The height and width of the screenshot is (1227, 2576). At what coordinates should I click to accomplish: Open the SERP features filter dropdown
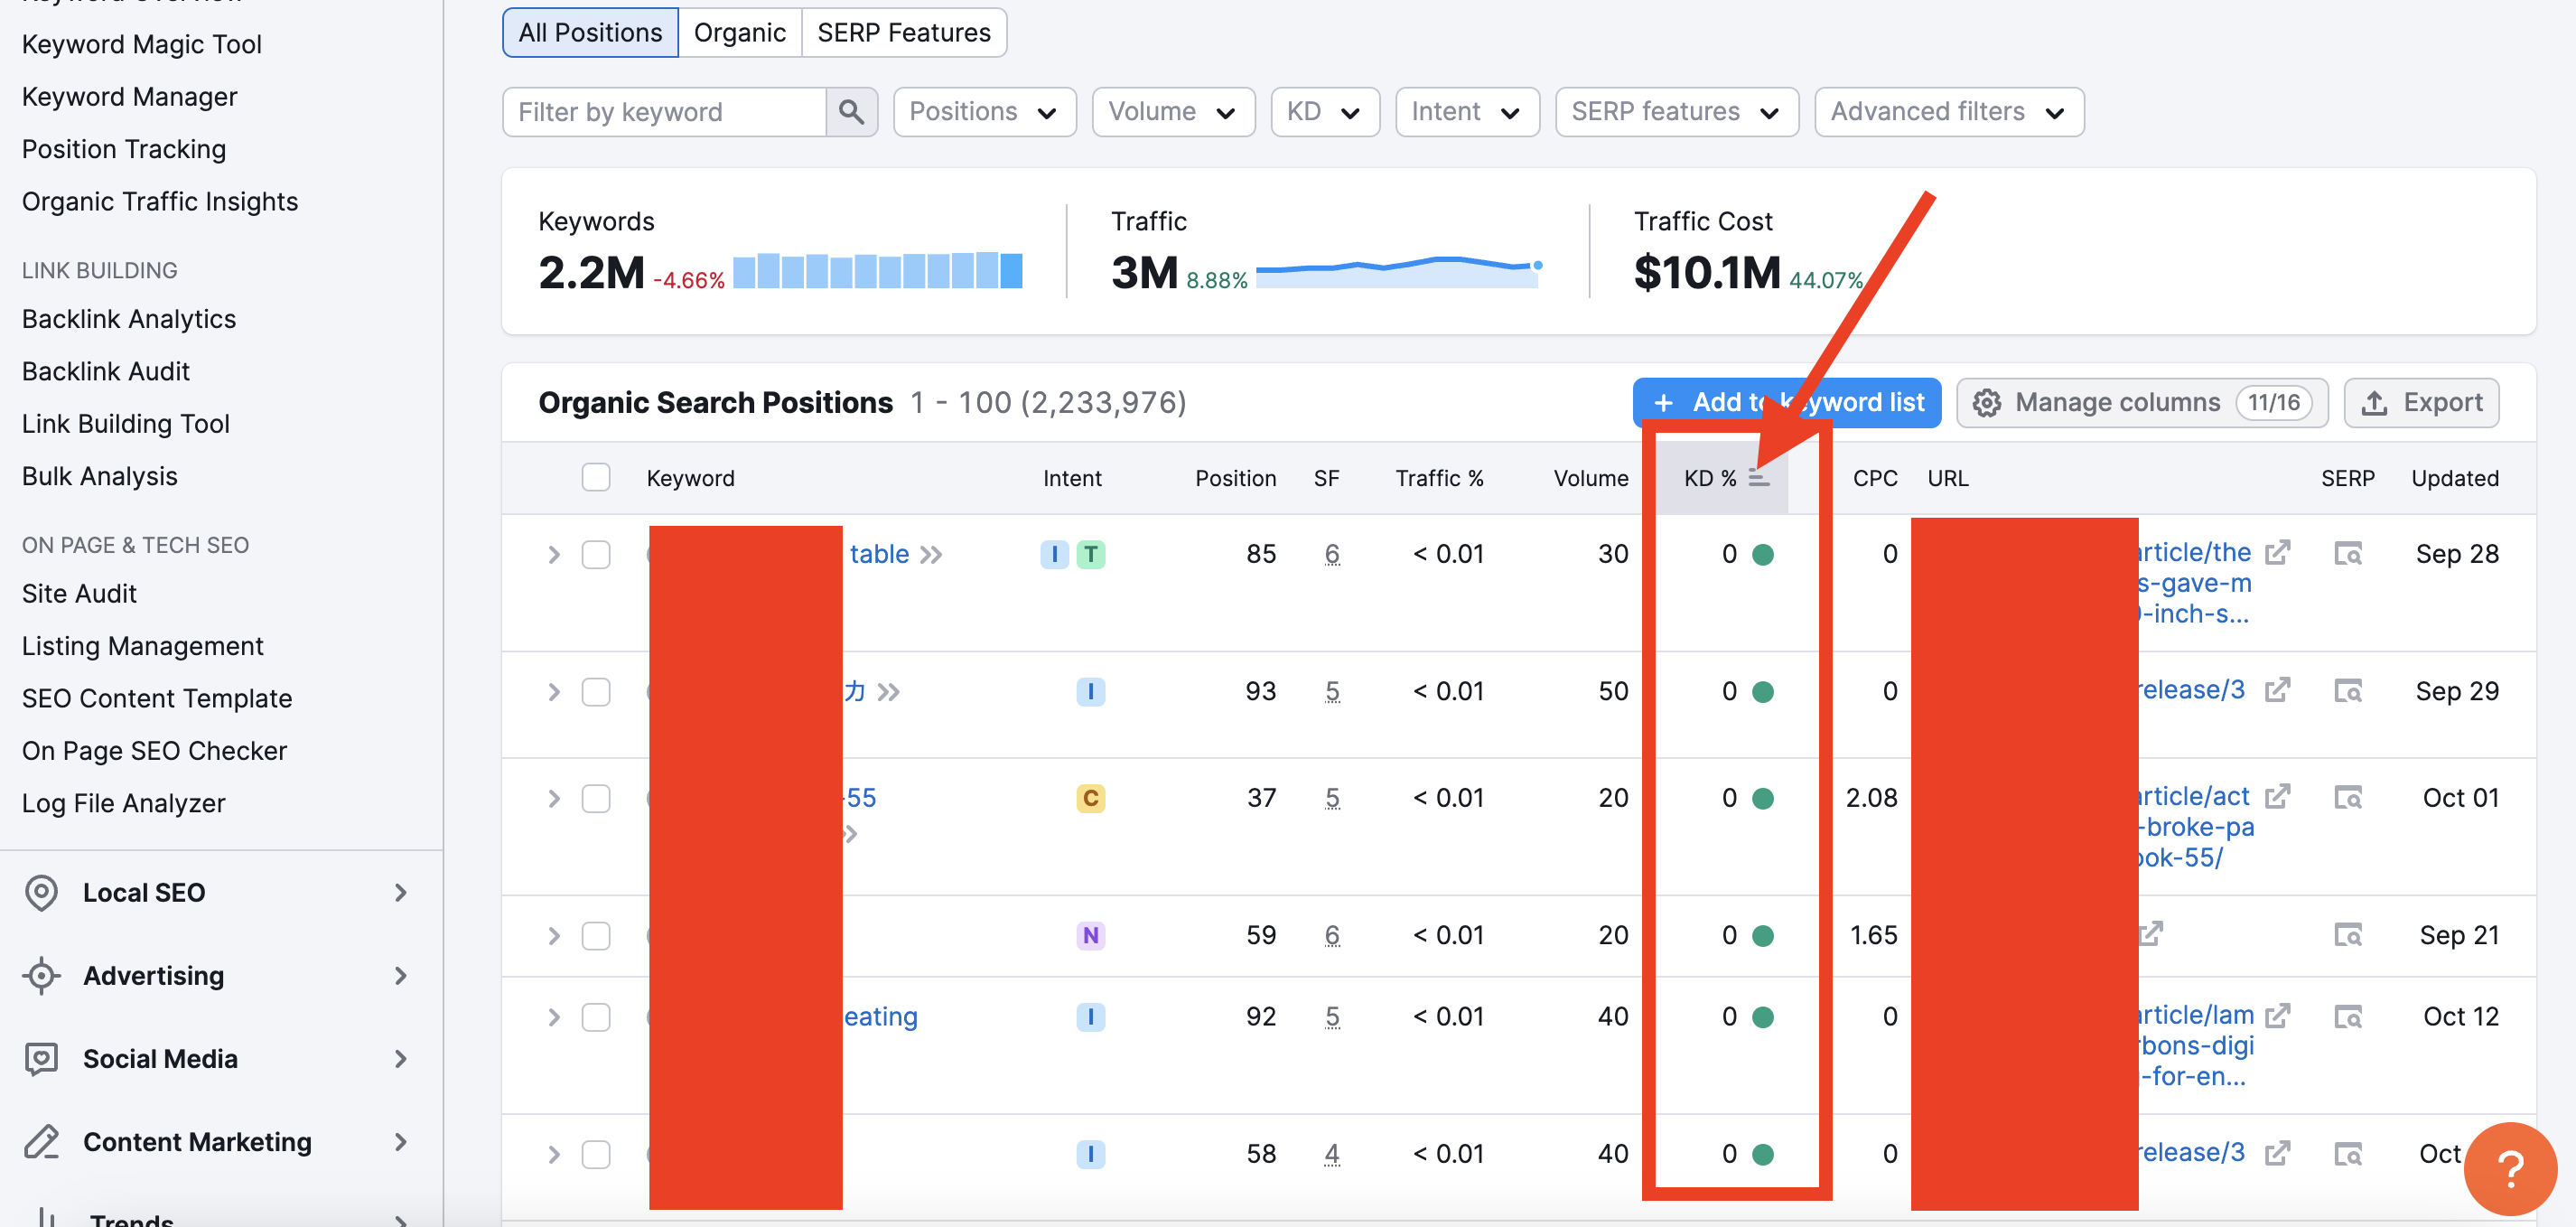(1676, 112)
